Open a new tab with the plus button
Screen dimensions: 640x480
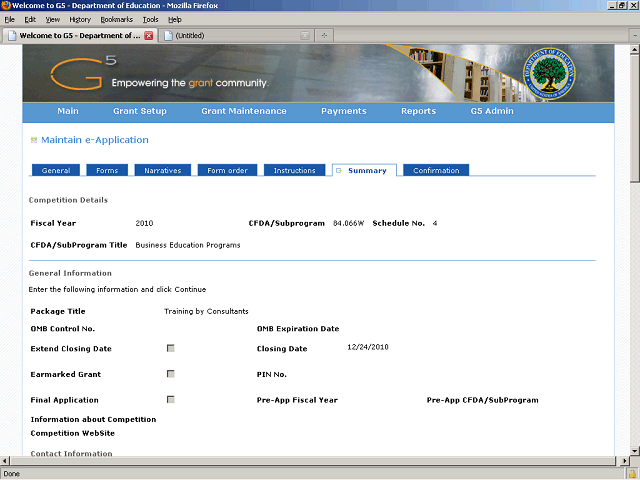coord(324,36)
